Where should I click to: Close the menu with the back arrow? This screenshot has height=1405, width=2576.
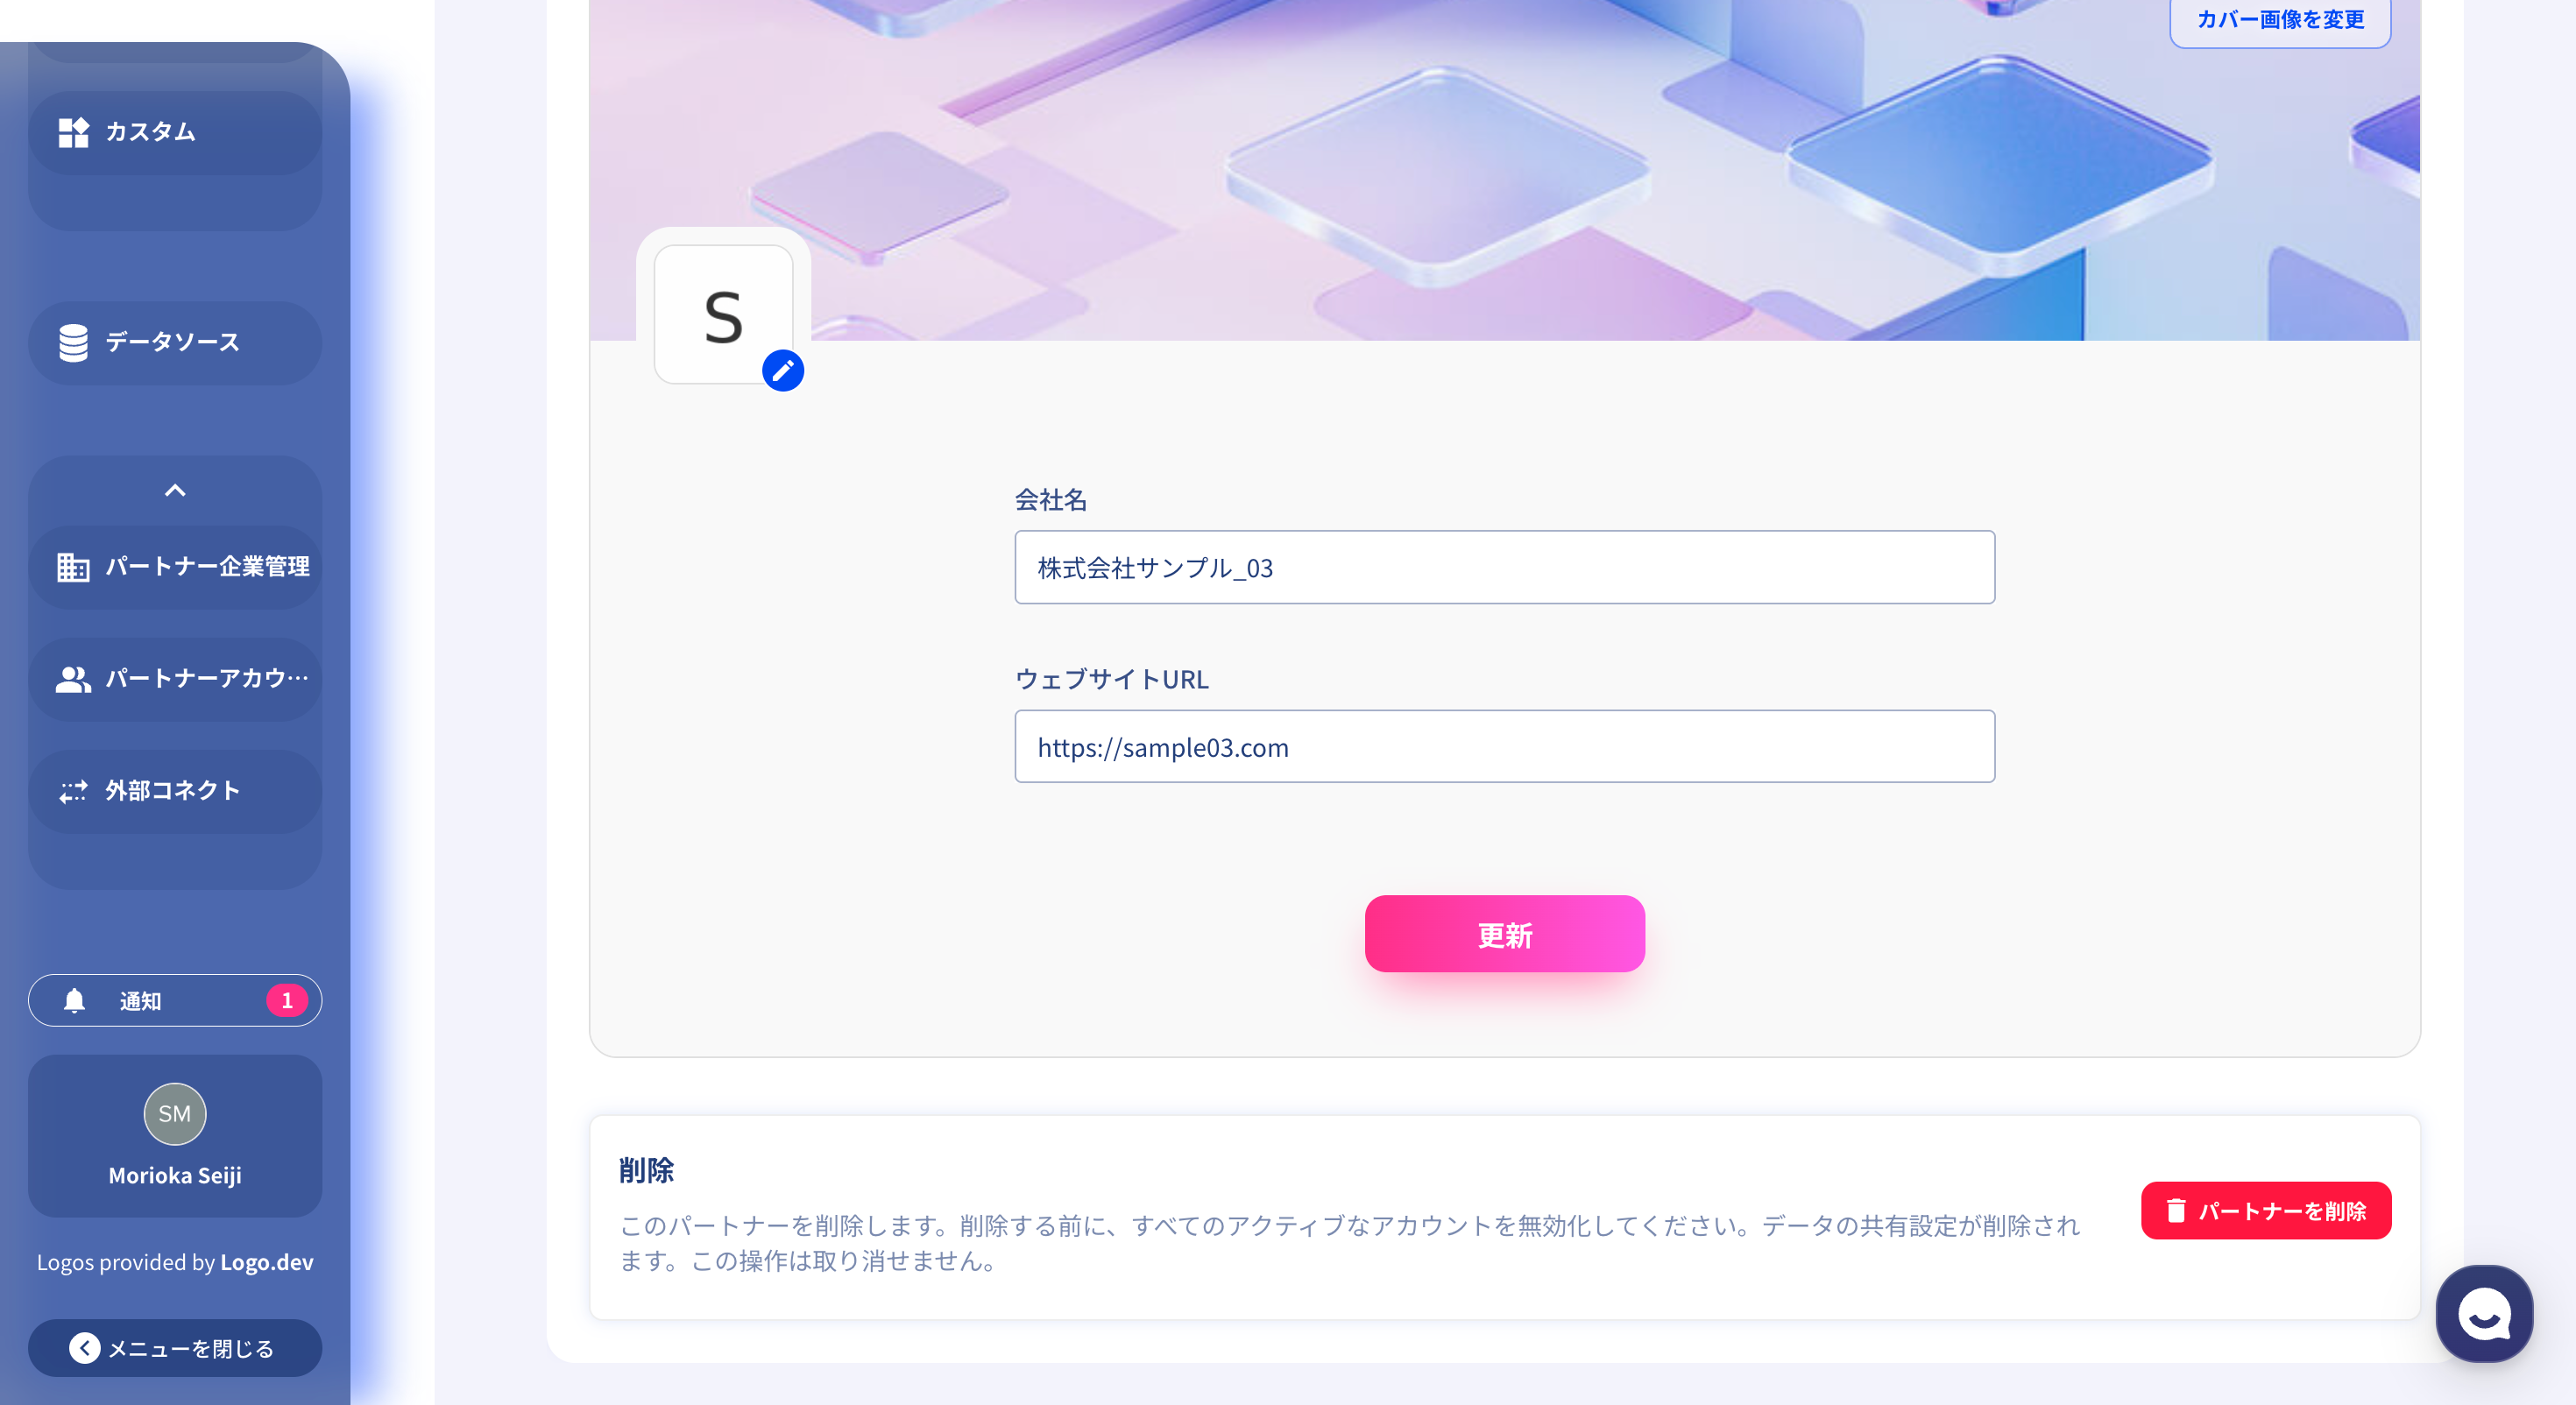[x=85, y=1348]
